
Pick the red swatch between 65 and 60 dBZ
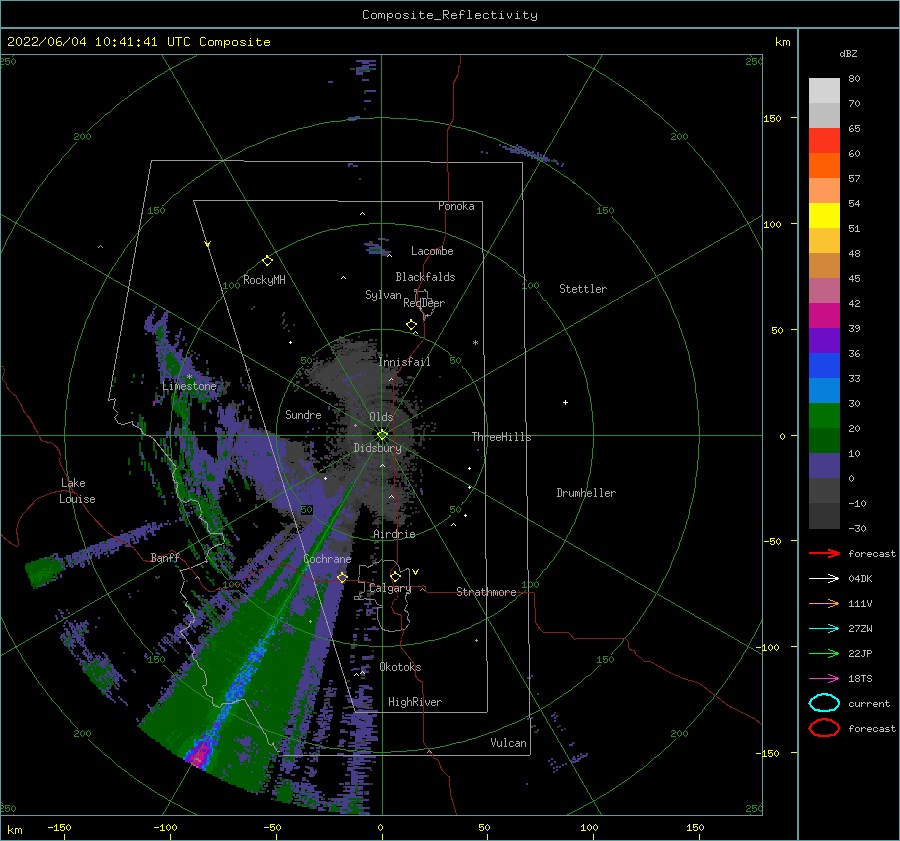[824, 140]
